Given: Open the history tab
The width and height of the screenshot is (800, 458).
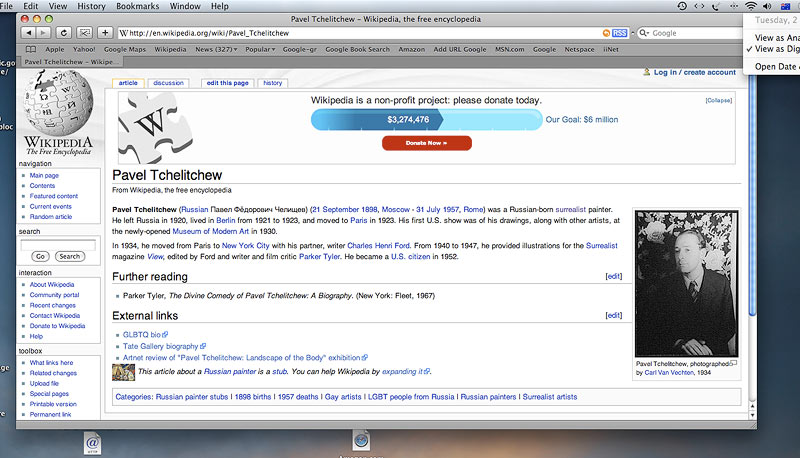Looking at the screenshot, I should click(272, 83).
